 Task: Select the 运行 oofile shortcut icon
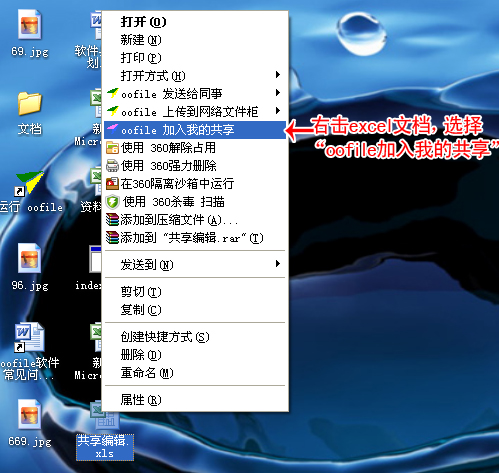[29, 183]
